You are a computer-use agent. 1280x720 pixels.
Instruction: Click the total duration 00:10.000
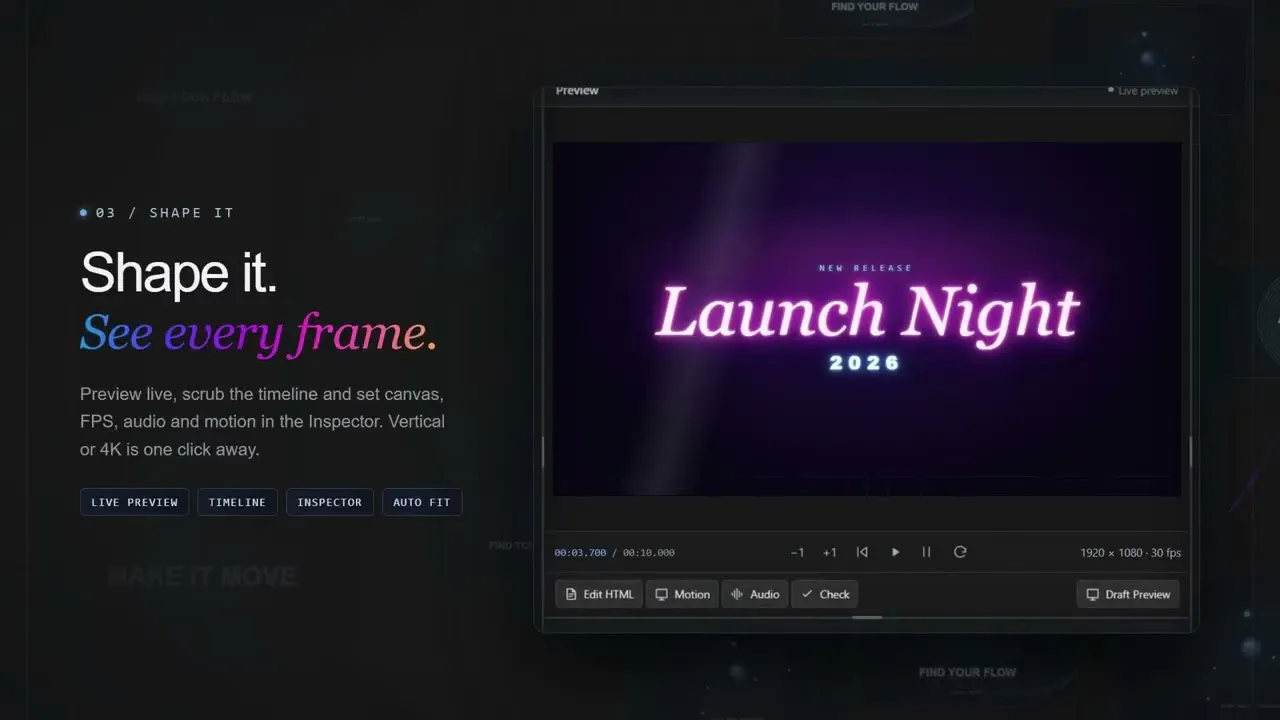click(649, 553)
